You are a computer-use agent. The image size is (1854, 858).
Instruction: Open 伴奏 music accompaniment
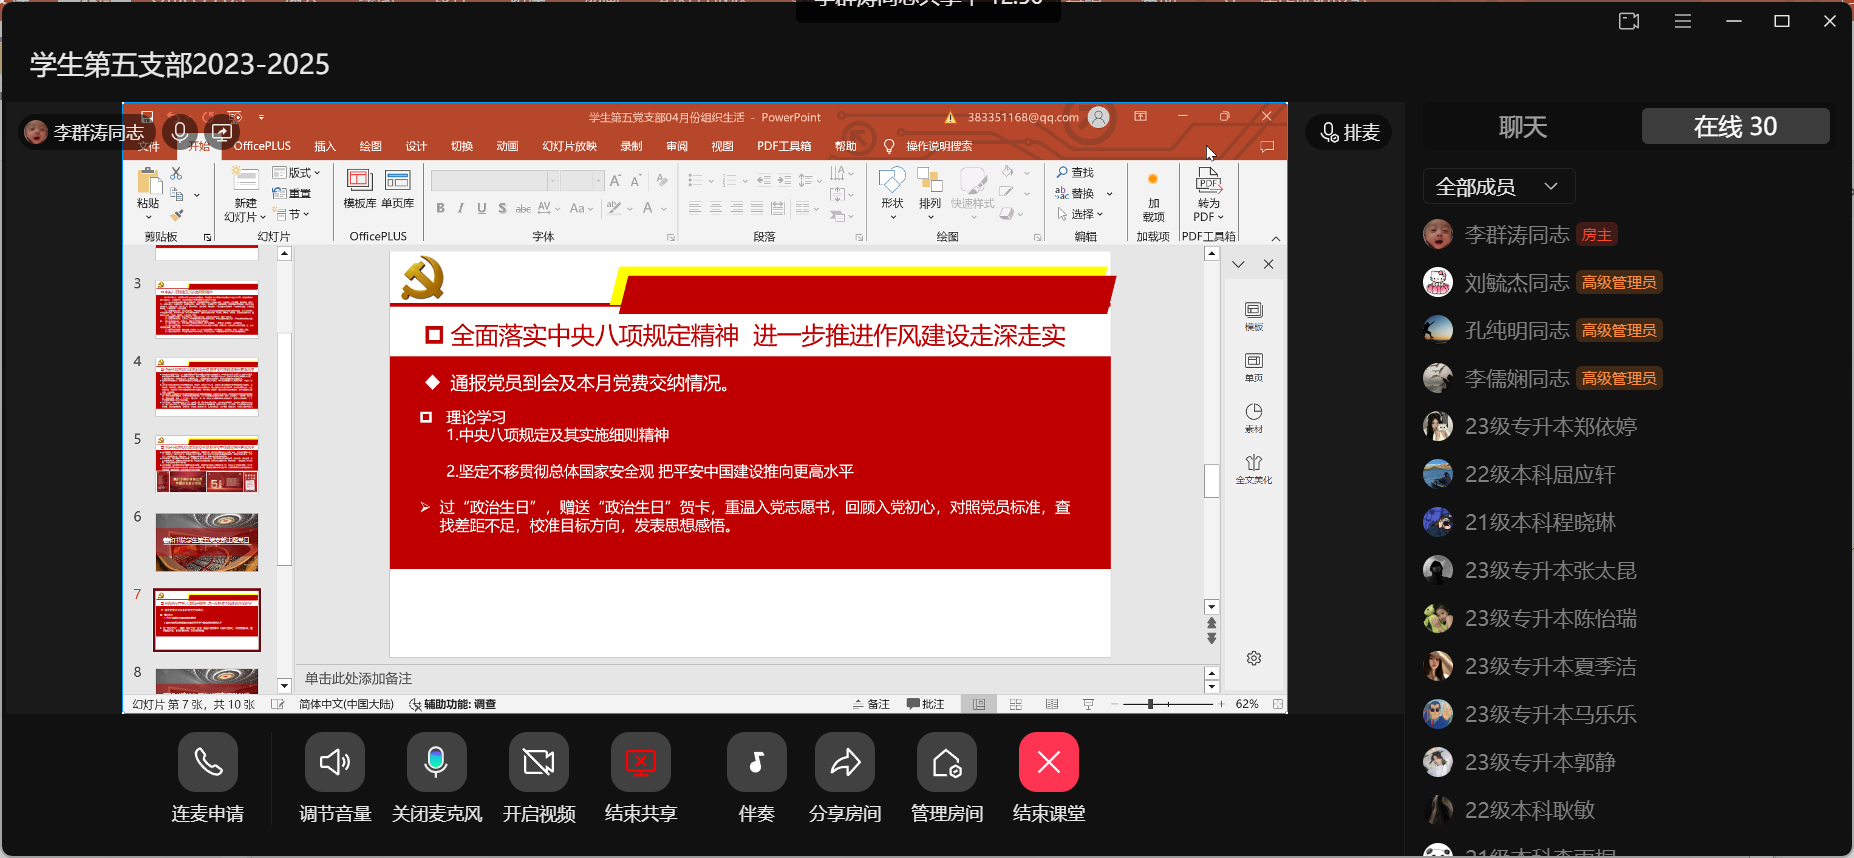click(x=756, y=762)
